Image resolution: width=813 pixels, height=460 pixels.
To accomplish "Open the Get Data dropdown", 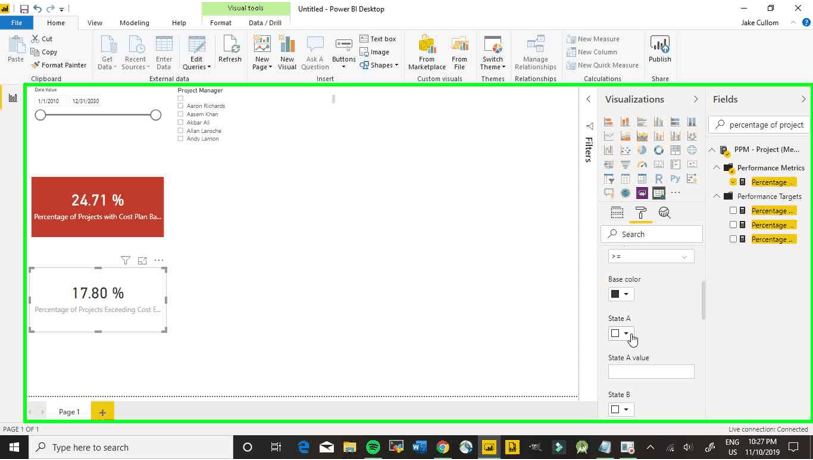I will click(x=107, y=53).
